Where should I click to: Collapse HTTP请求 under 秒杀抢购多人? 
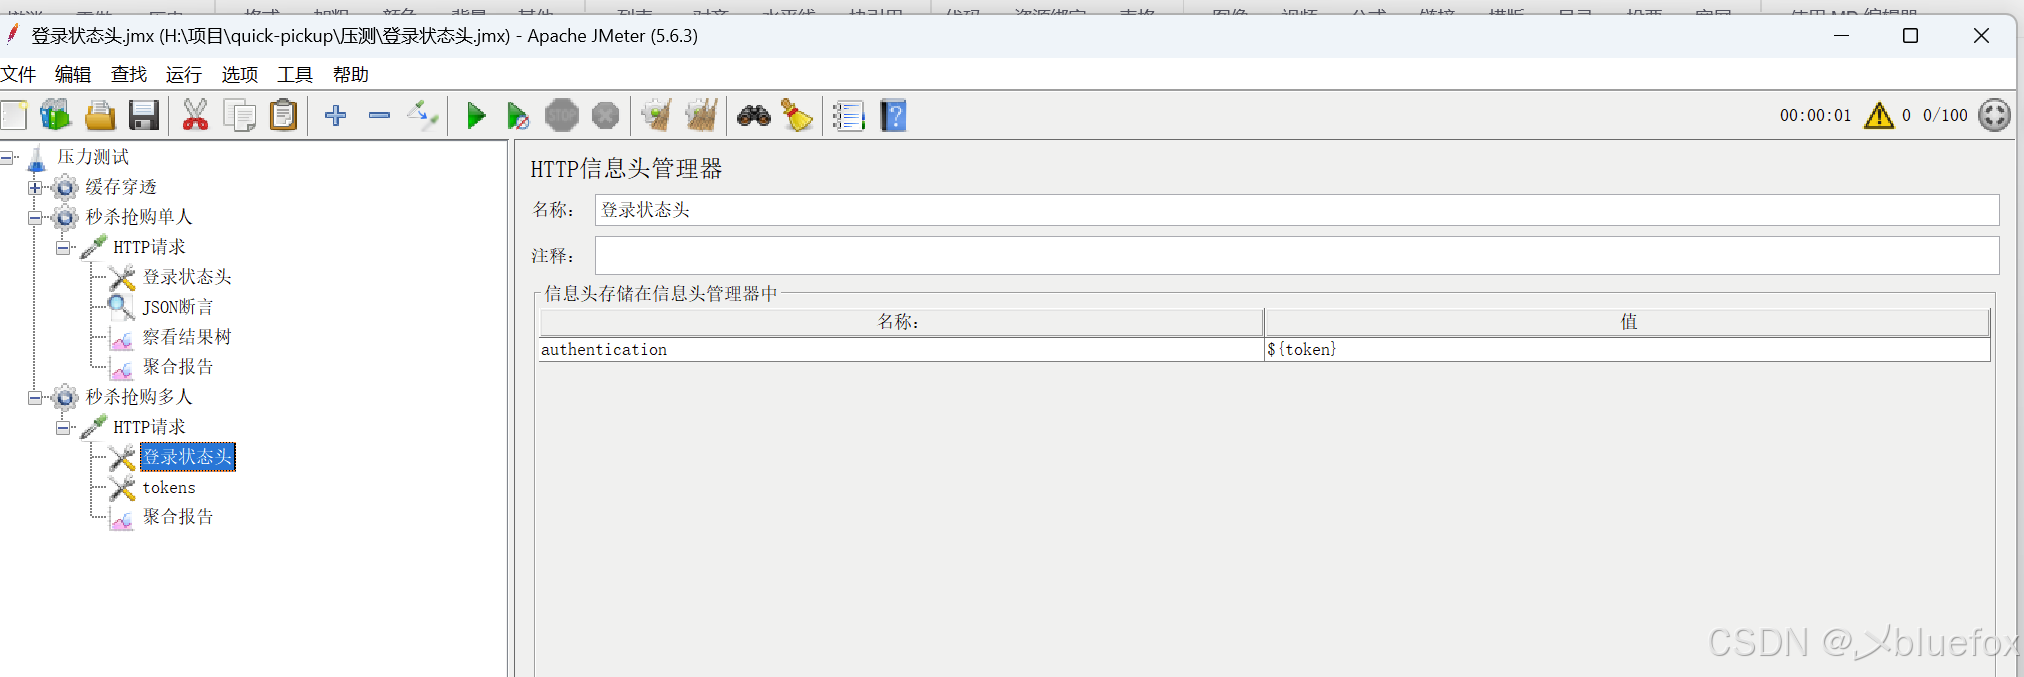coord(63,427)
